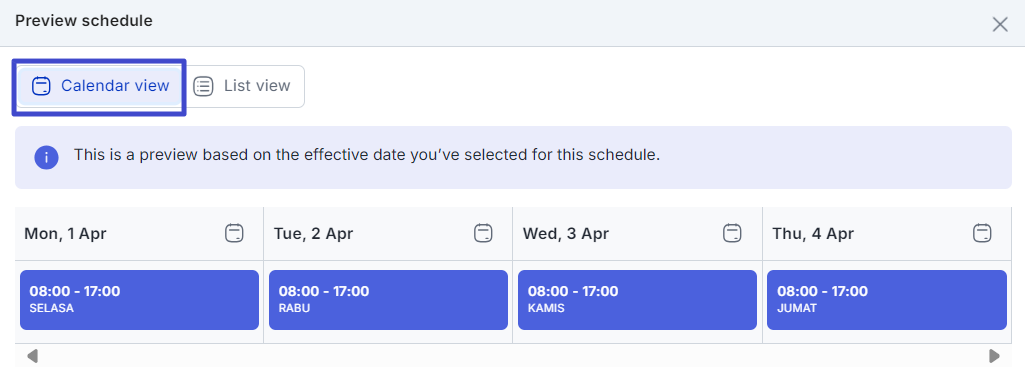Click the calendar icon inside Calendar view tab
Viewport: 1025px width, 379px height.
pyautogui.click(x=41, y=86)
